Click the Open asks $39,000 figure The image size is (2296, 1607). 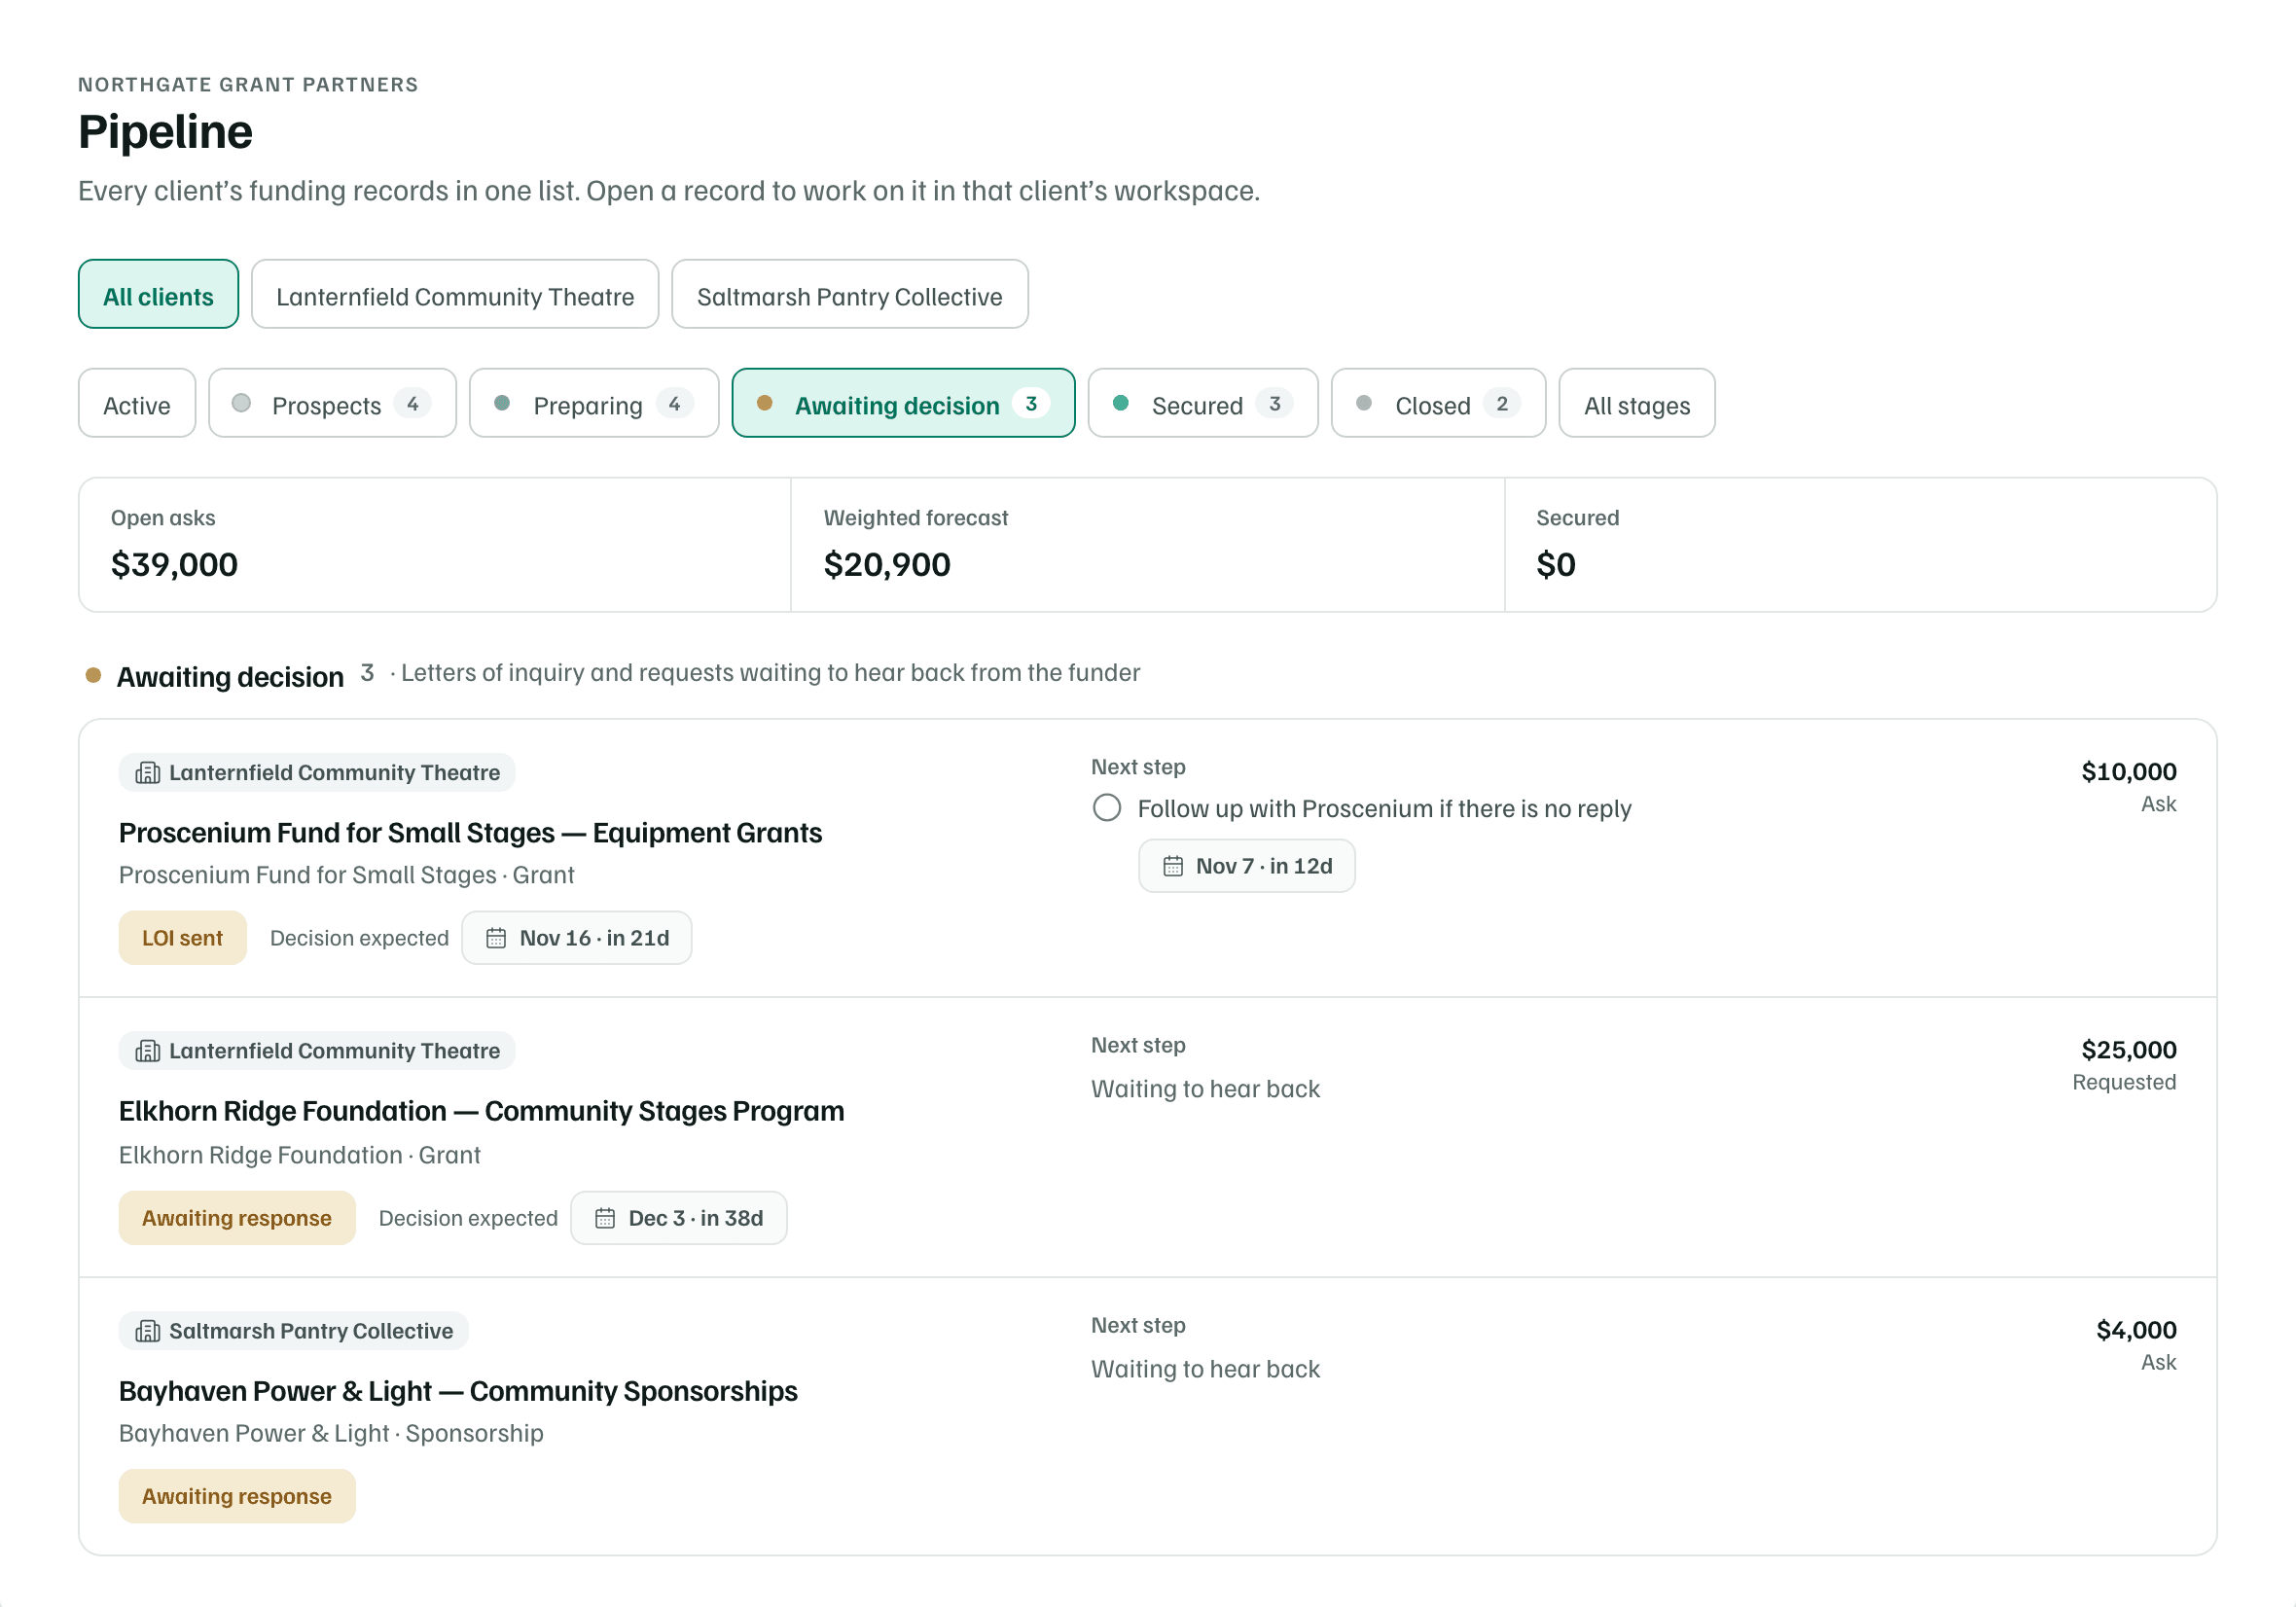click(175, 564)
